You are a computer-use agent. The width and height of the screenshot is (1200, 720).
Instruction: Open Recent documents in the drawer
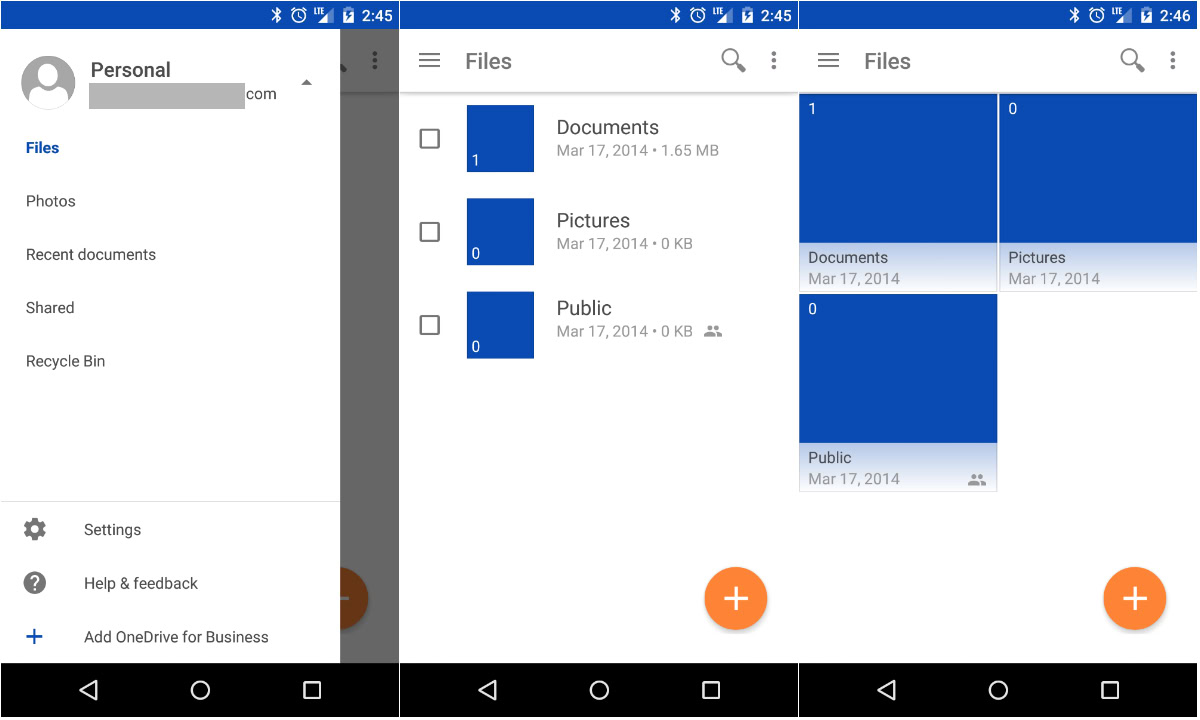click(x=91, y=255)
